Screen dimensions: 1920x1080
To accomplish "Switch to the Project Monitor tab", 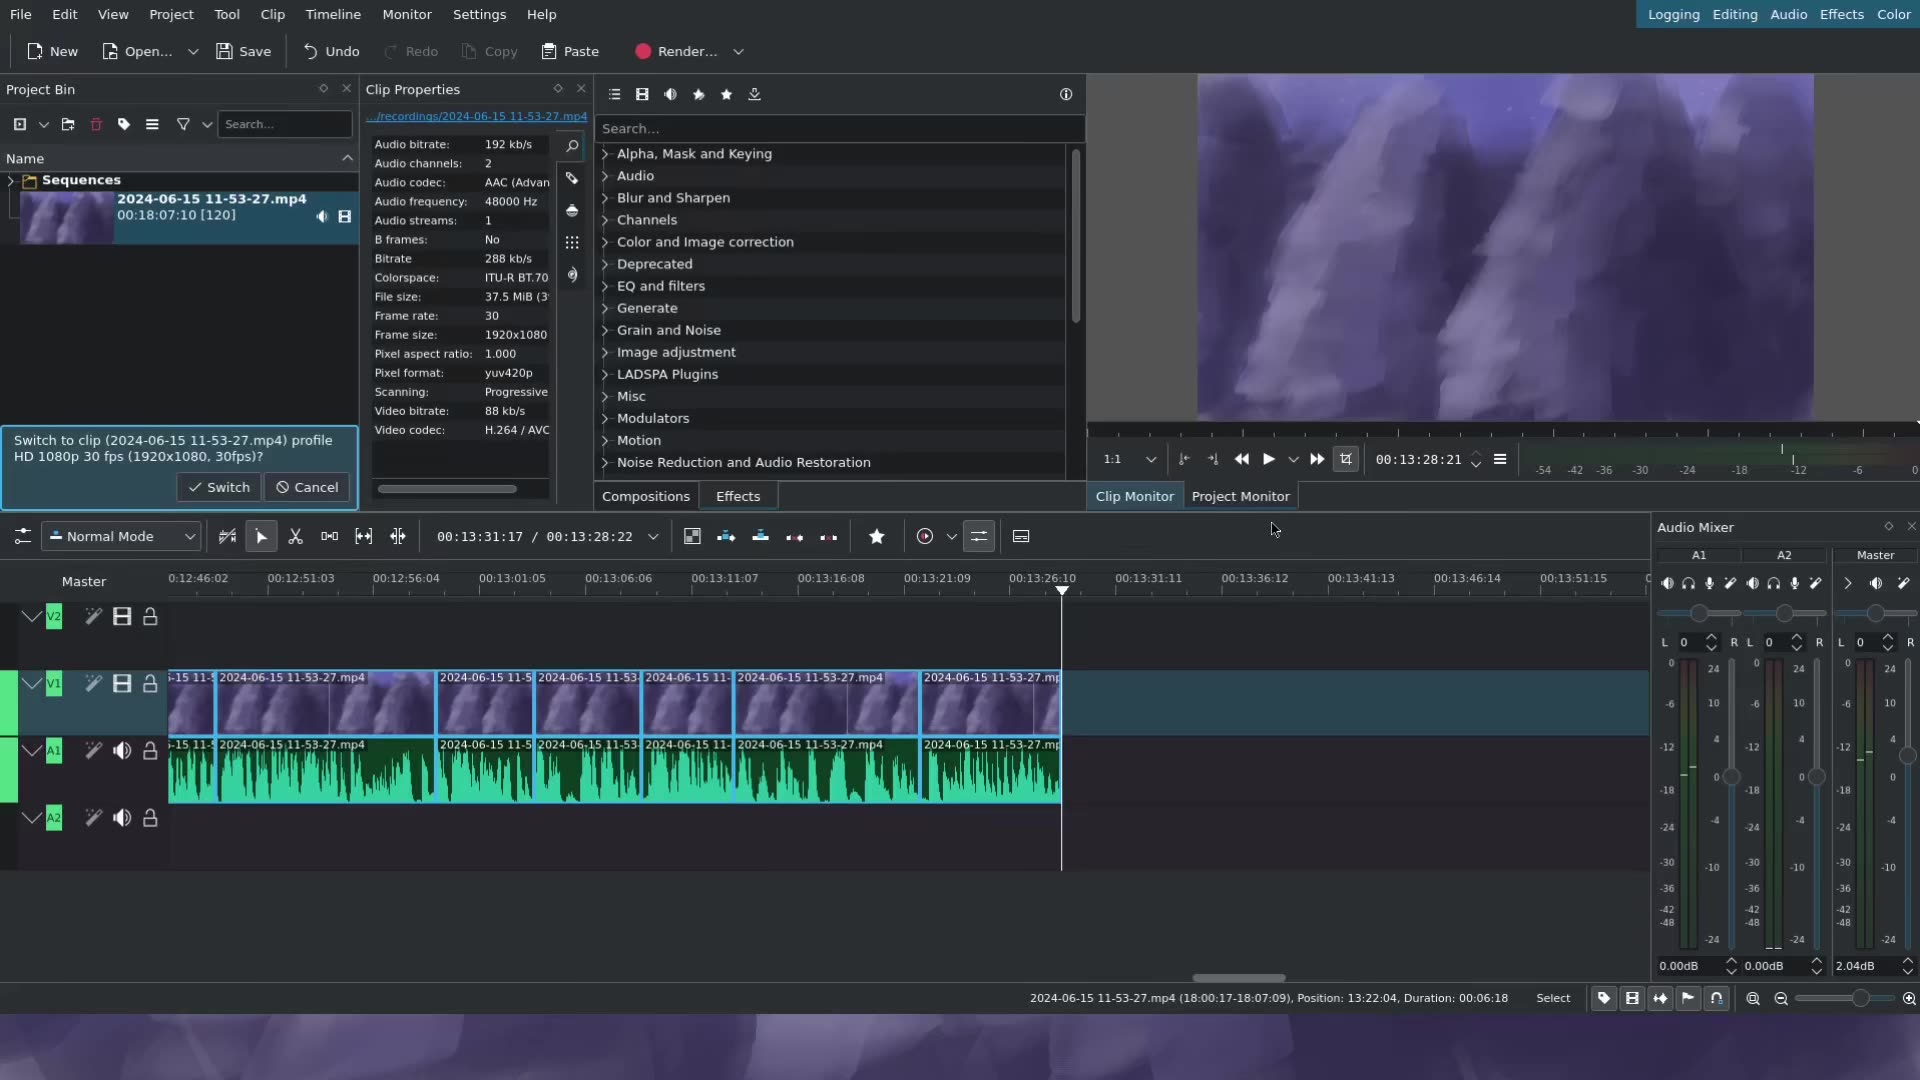I will [1240, 497].
